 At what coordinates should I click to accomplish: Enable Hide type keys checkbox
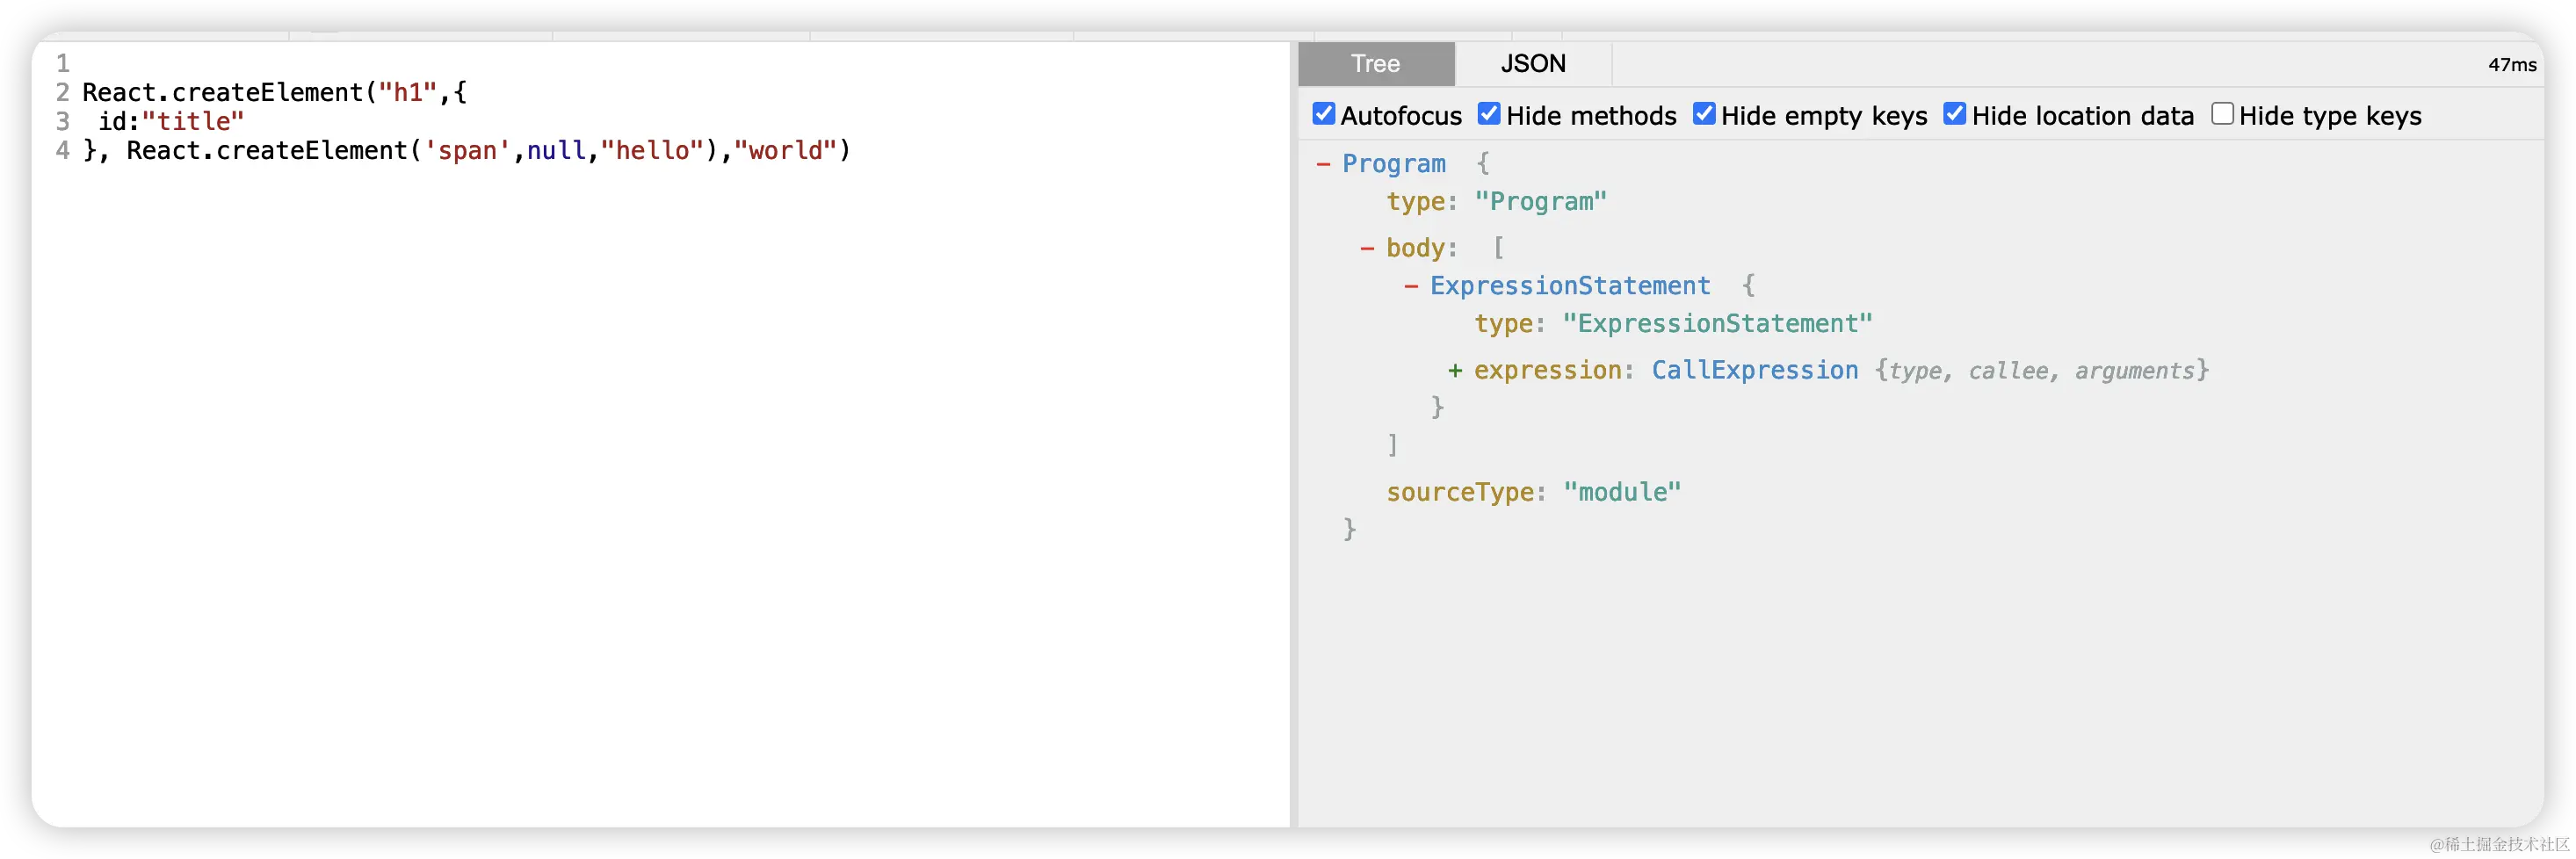pos(2222,115)
